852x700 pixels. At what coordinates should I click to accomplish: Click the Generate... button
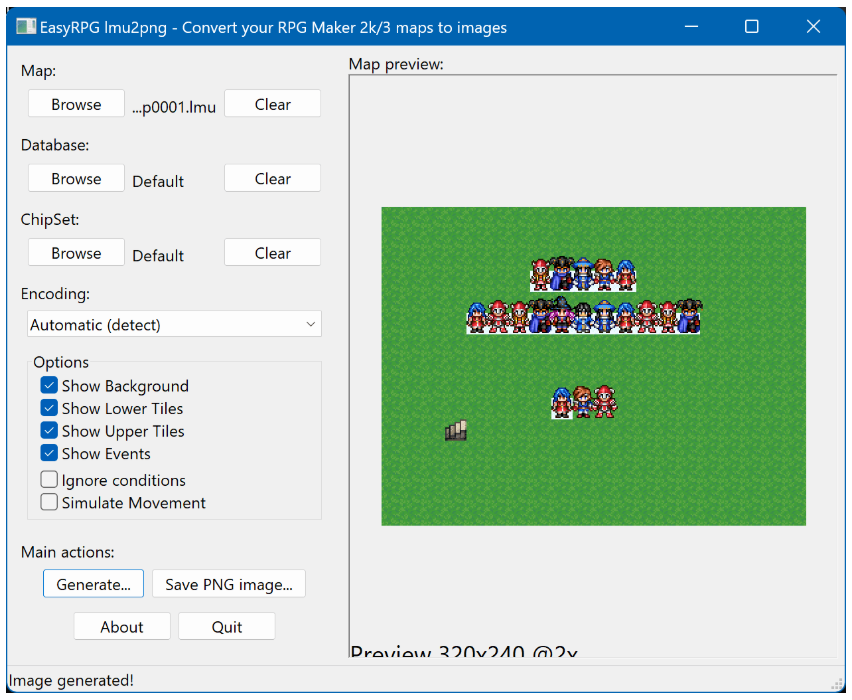point(93,584)
